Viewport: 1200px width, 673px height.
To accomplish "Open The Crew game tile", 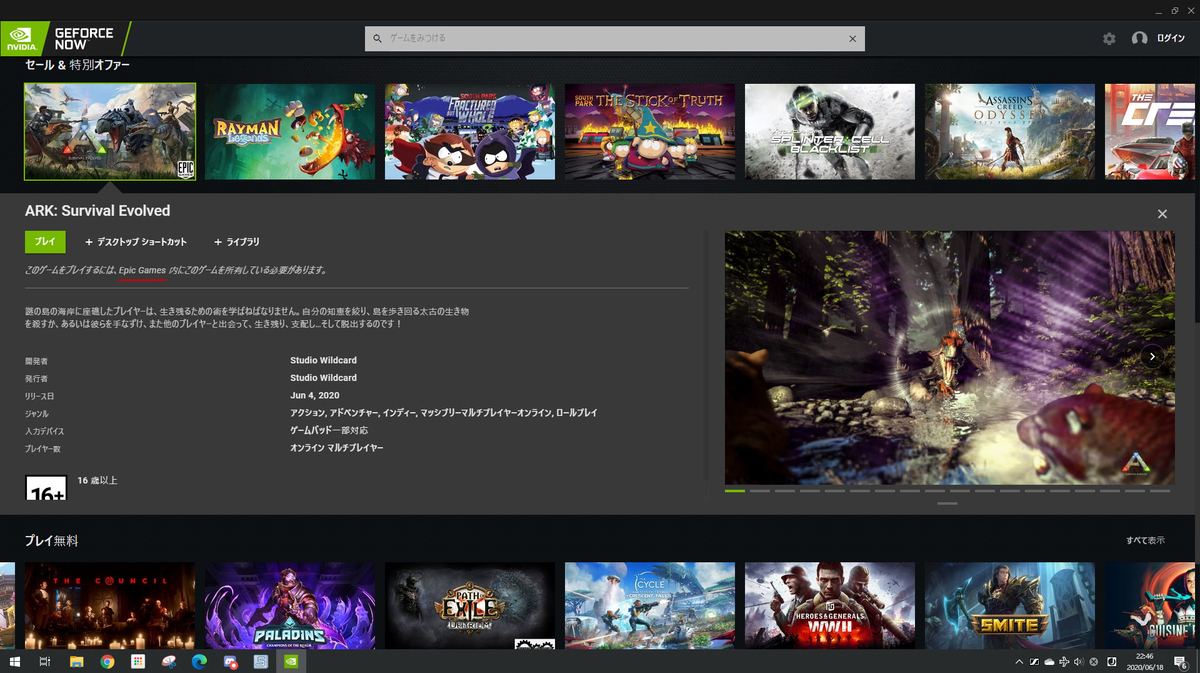I will pyautogui.click(x=1152, y=131).
